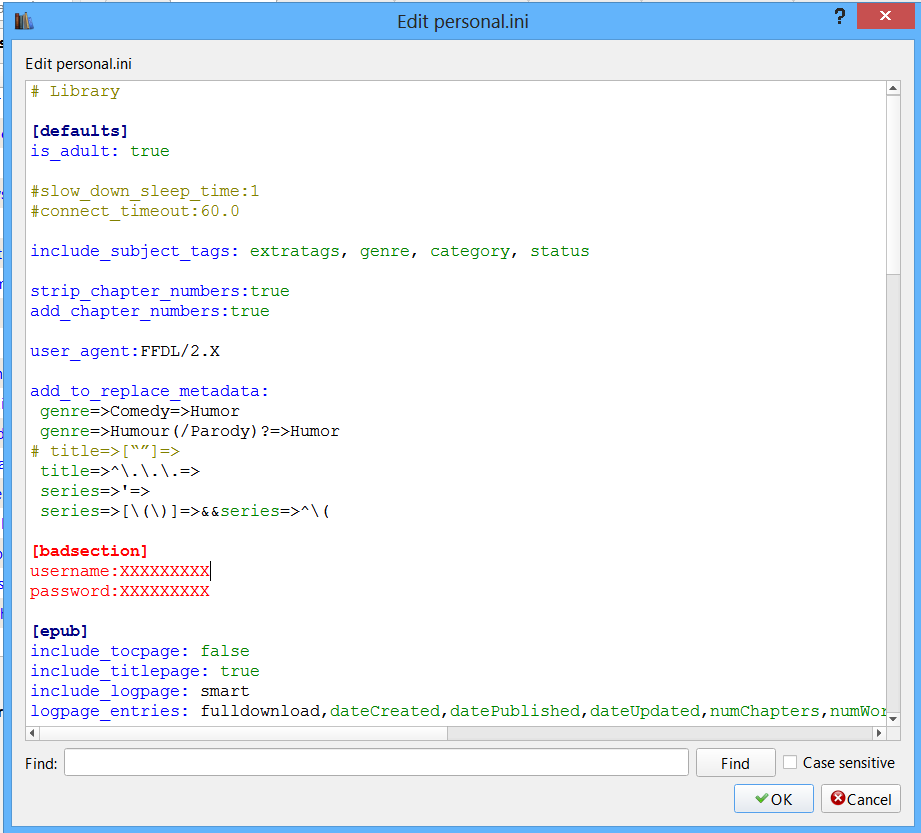This screenshot has width=921, height=833.
Task: Click the vertical scrollbar down arrow
Action: coord(893,718)
